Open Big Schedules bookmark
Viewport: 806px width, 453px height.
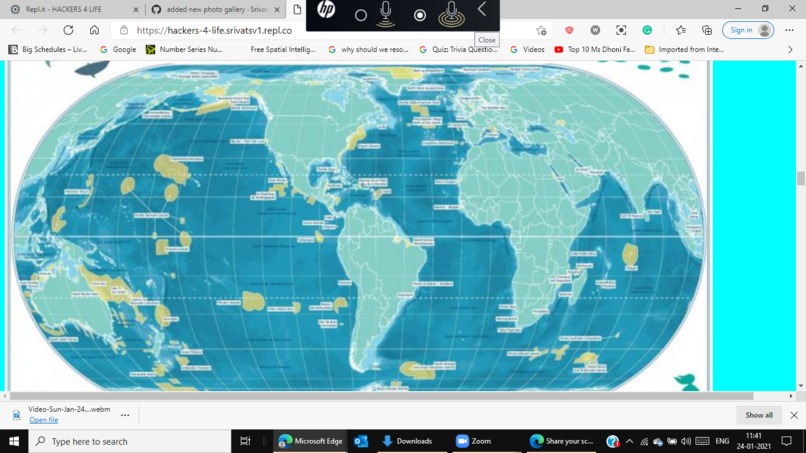[x=48, y=49]
